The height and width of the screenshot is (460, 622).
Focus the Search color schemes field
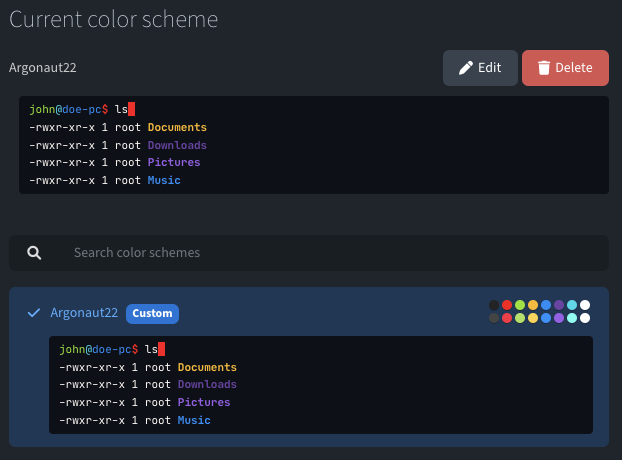309,253
